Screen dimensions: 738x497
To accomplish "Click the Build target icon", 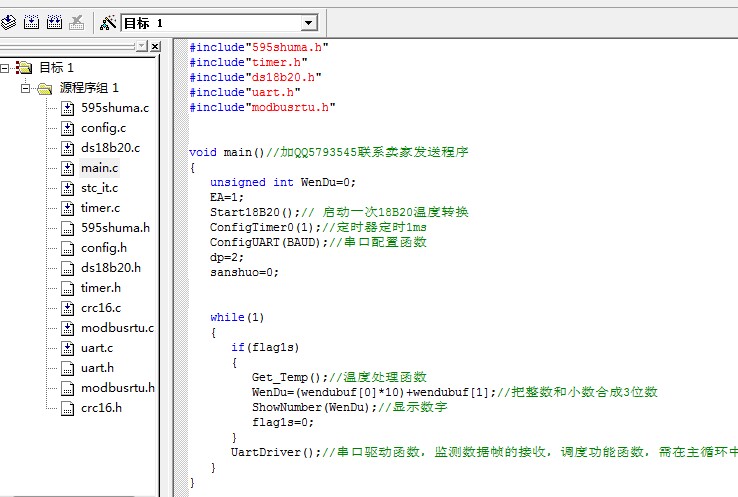I will pos(32,22).
